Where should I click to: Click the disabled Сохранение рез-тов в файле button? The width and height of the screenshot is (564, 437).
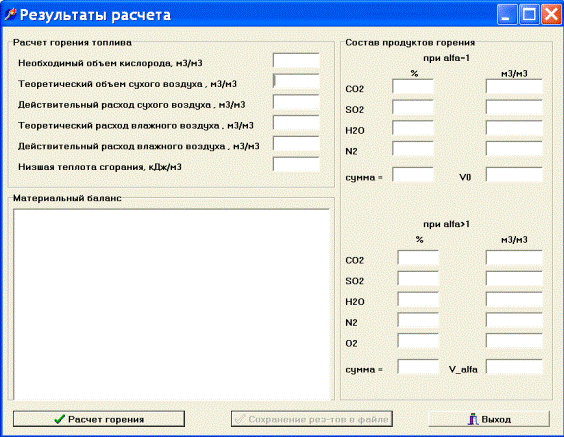pyautogui.click(x=311, y=419)
